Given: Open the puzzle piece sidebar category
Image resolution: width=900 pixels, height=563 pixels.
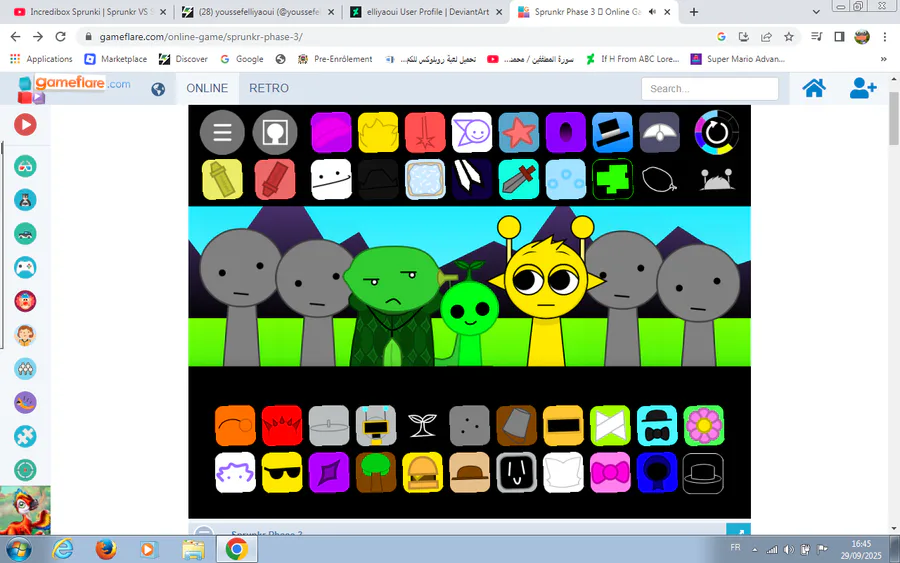Looking at the screenshot, I should tap(25, 437).
